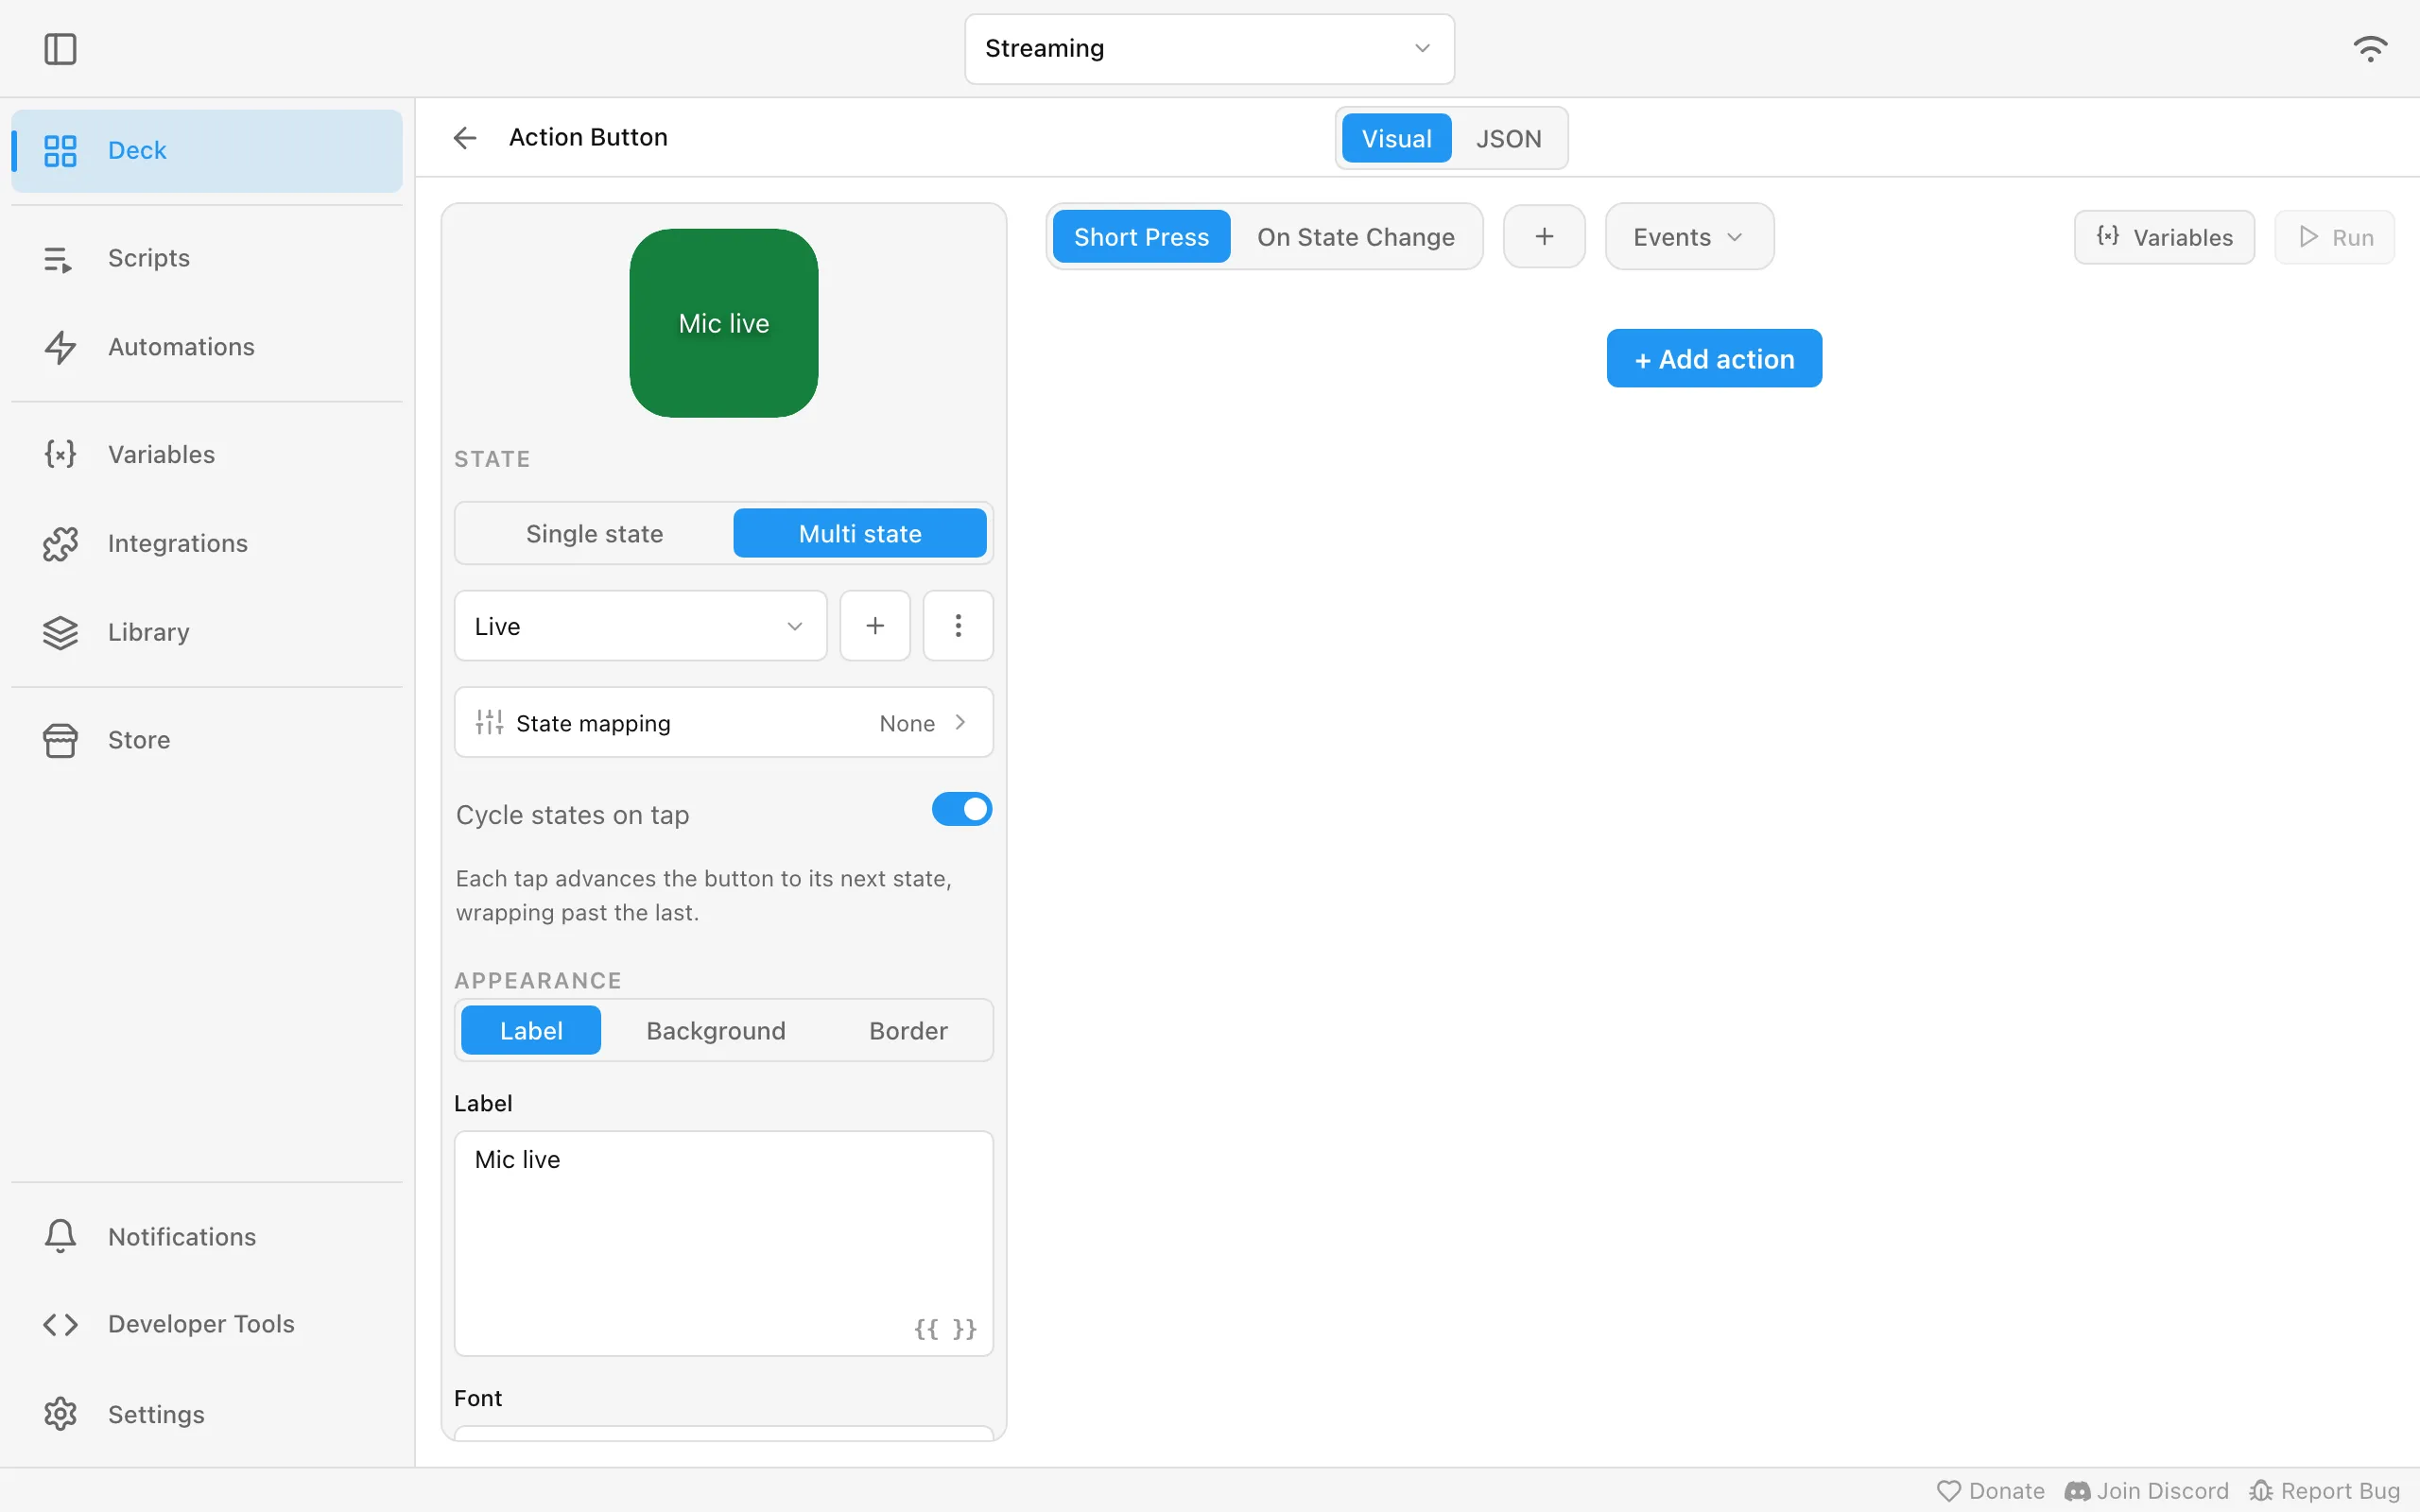The image size is (2420, 1512).
Task: Add a new state with plus icon
Action: coord(875,626)
